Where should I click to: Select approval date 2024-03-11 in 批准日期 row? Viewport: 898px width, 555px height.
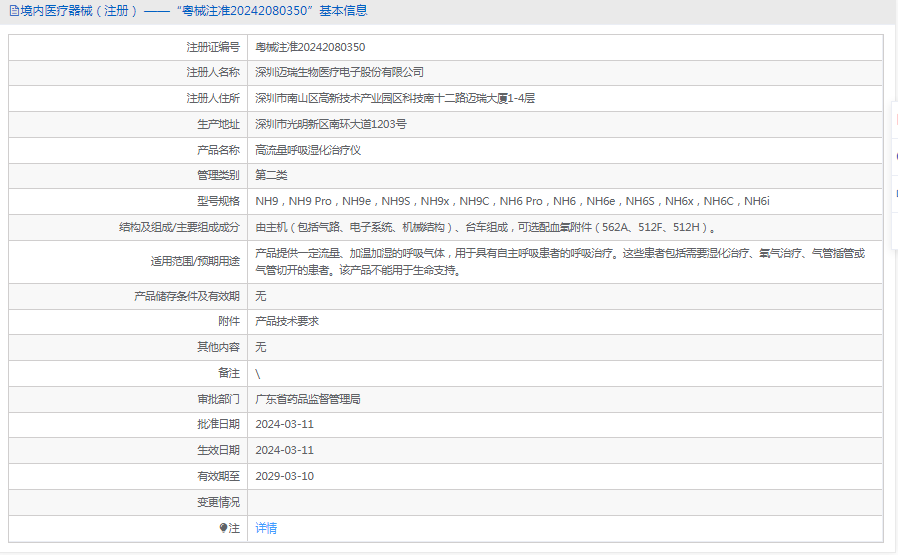pos(284,424)
